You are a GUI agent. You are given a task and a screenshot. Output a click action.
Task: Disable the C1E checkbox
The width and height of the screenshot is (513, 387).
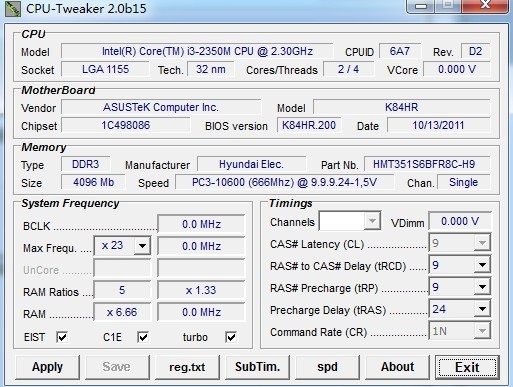tap(143, 337)
